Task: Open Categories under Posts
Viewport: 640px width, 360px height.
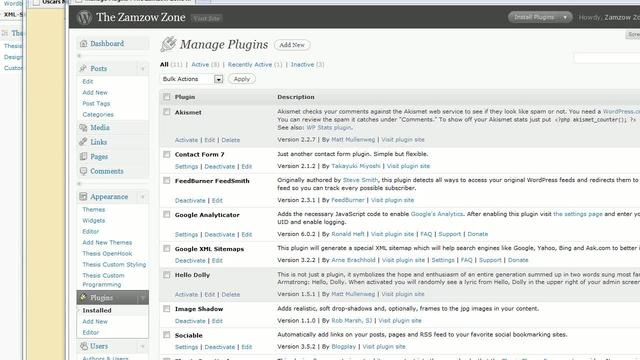Action: [x=98, y=115]
